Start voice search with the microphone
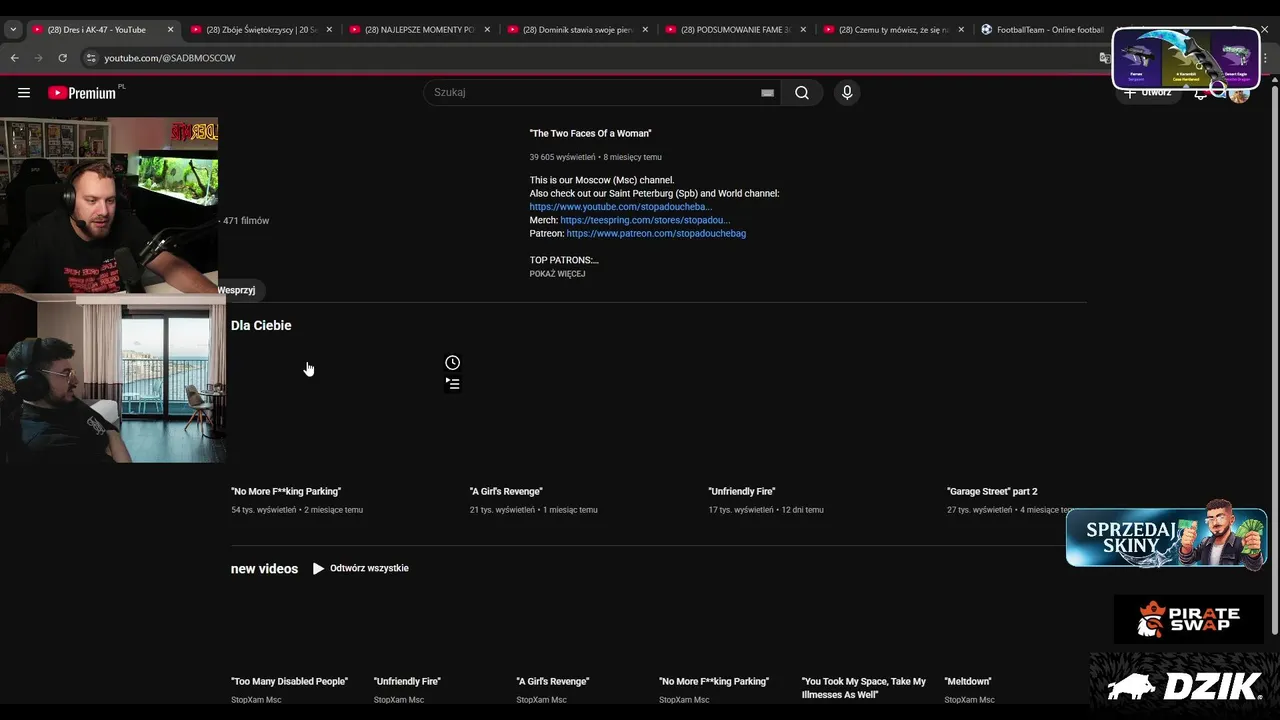This screenshot has width=1280, height=720. pyautogui.click(x=847, y=93)
